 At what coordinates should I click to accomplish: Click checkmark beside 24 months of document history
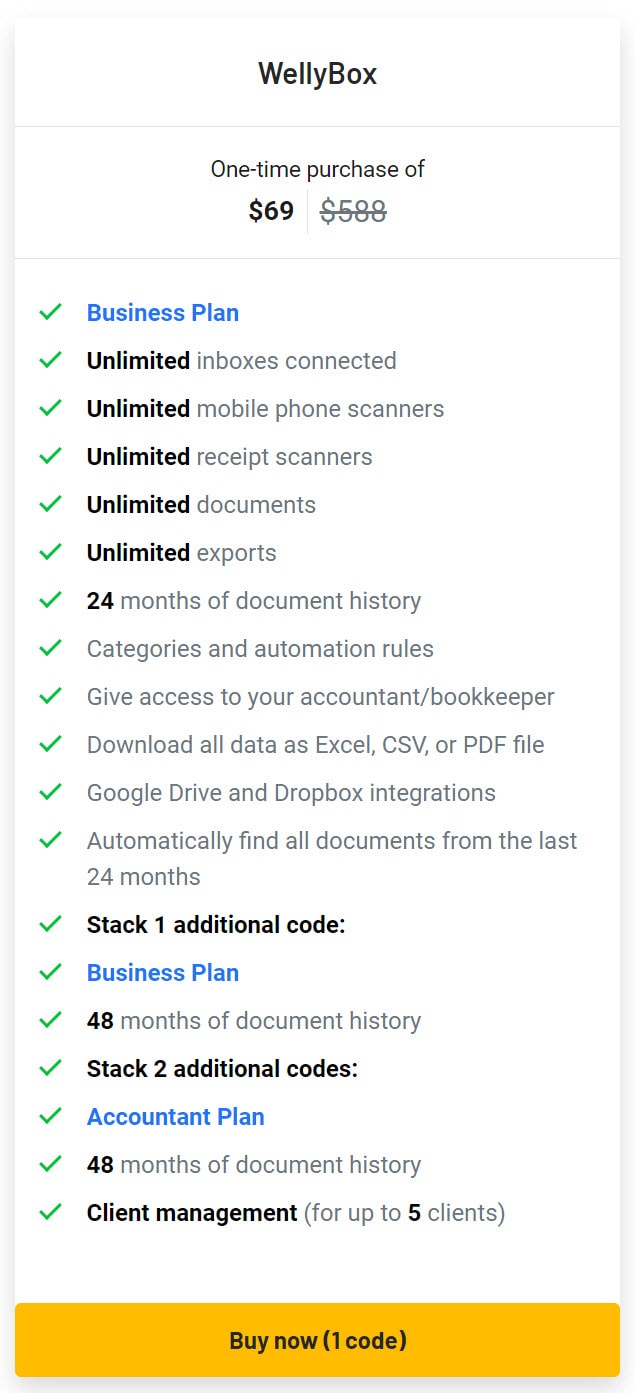(50, 601)
